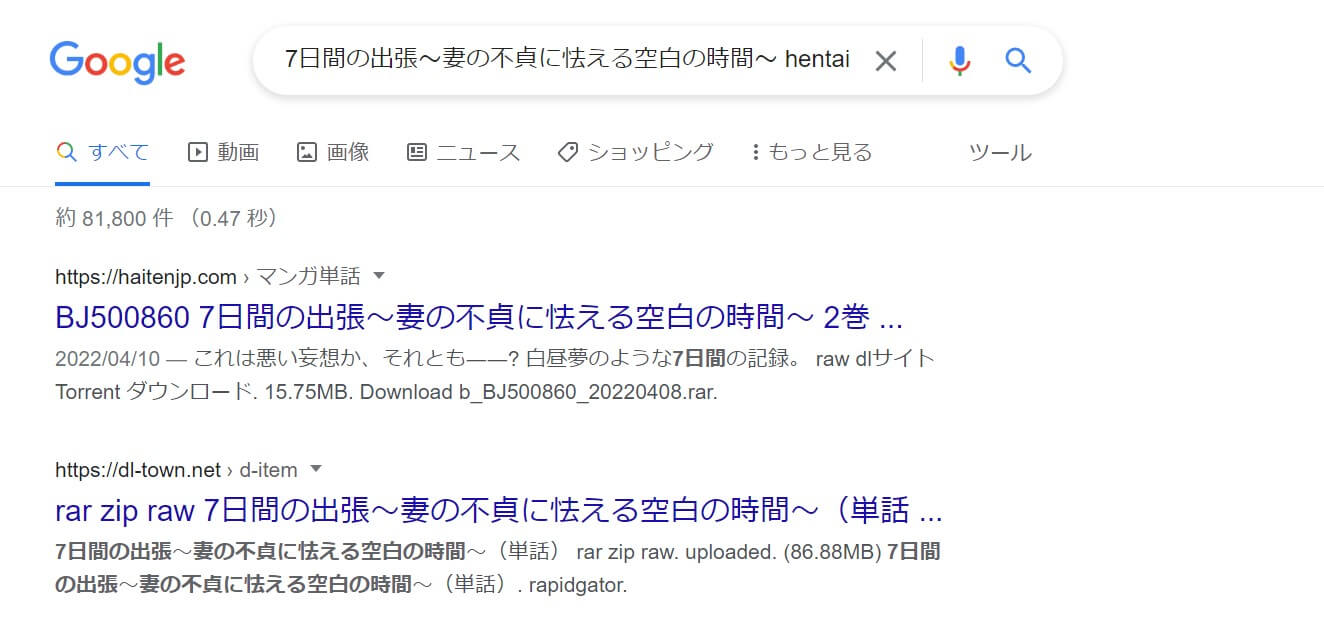Click the https://haitenjp.com breadcrumb URL

[146, 276]
